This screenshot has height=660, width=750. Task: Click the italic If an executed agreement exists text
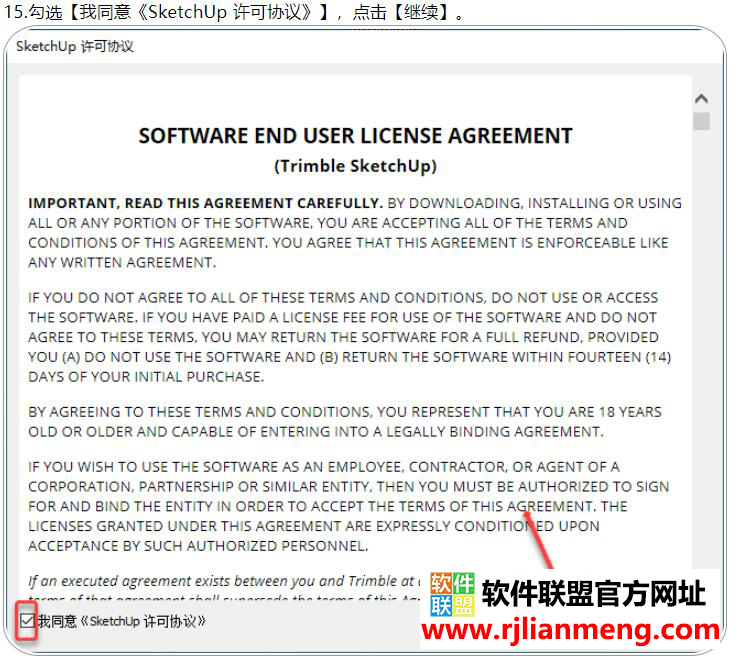click(x=220, y=580)
